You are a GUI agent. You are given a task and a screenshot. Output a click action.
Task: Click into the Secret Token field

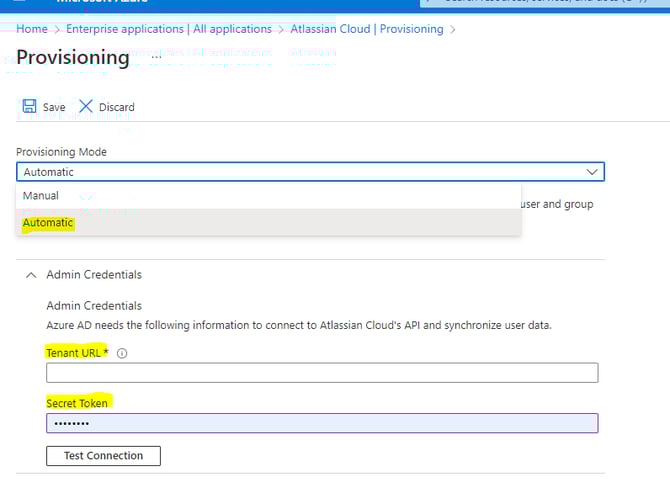322,423
